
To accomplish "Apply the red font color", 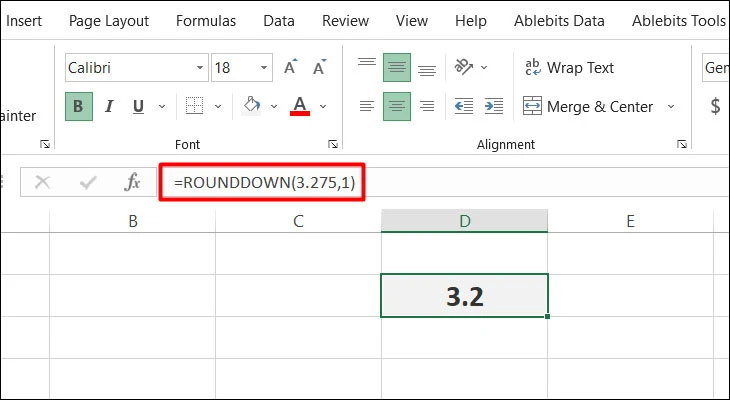I will 300,106.
